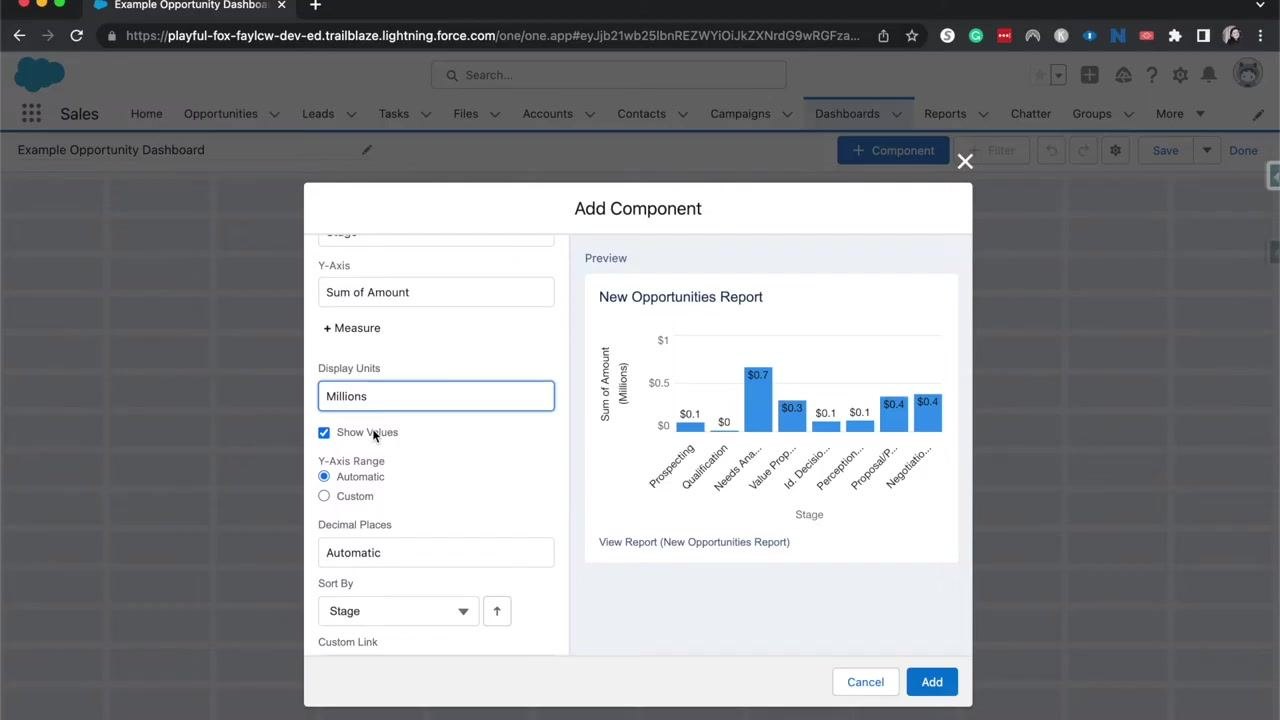Open Salesforce global actions plus icon
This screenshot has height=720, width=1280.
tap(1089, 75)
